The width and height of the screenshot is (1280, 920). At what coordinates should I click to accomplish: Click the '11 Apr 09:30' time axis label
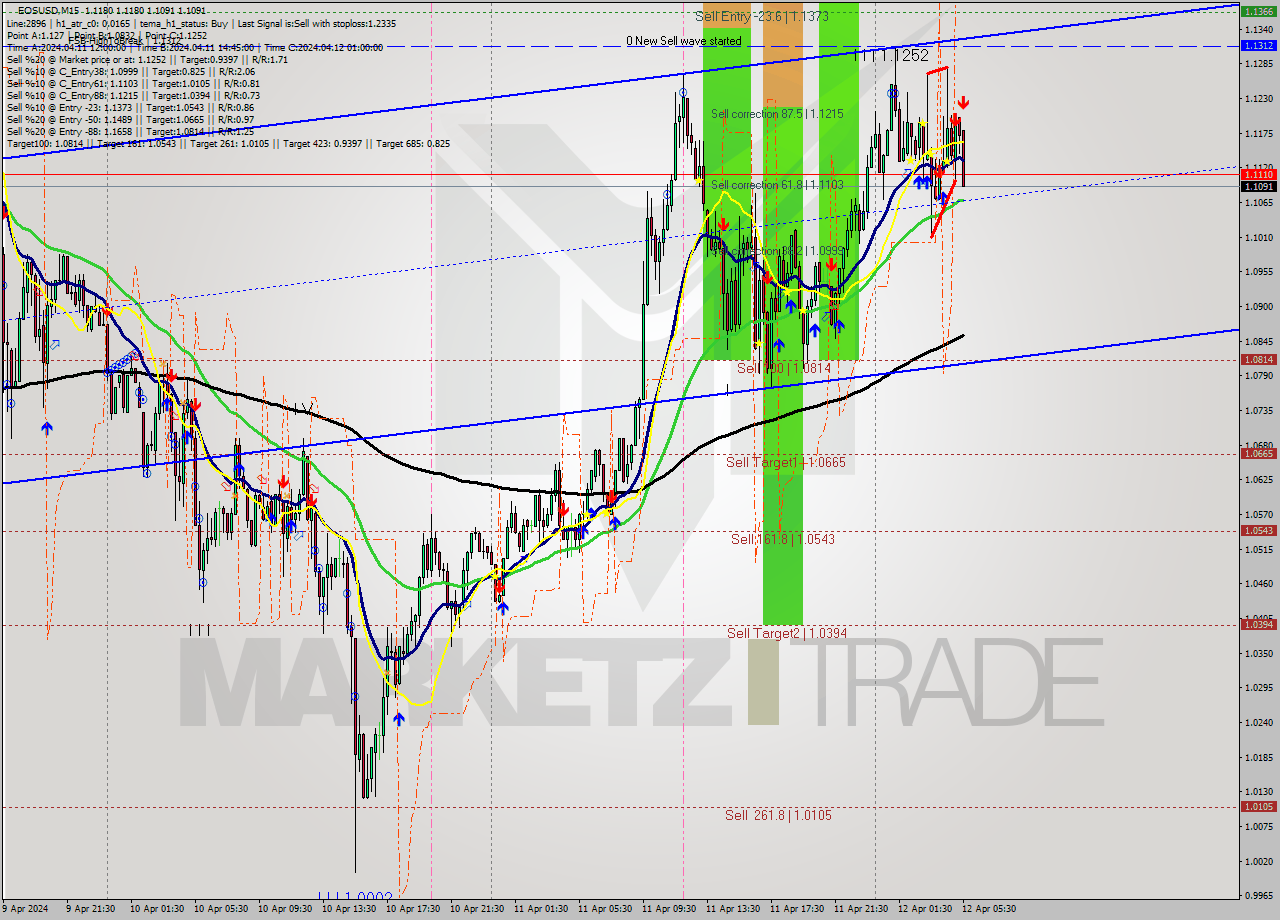coord(667,909)
